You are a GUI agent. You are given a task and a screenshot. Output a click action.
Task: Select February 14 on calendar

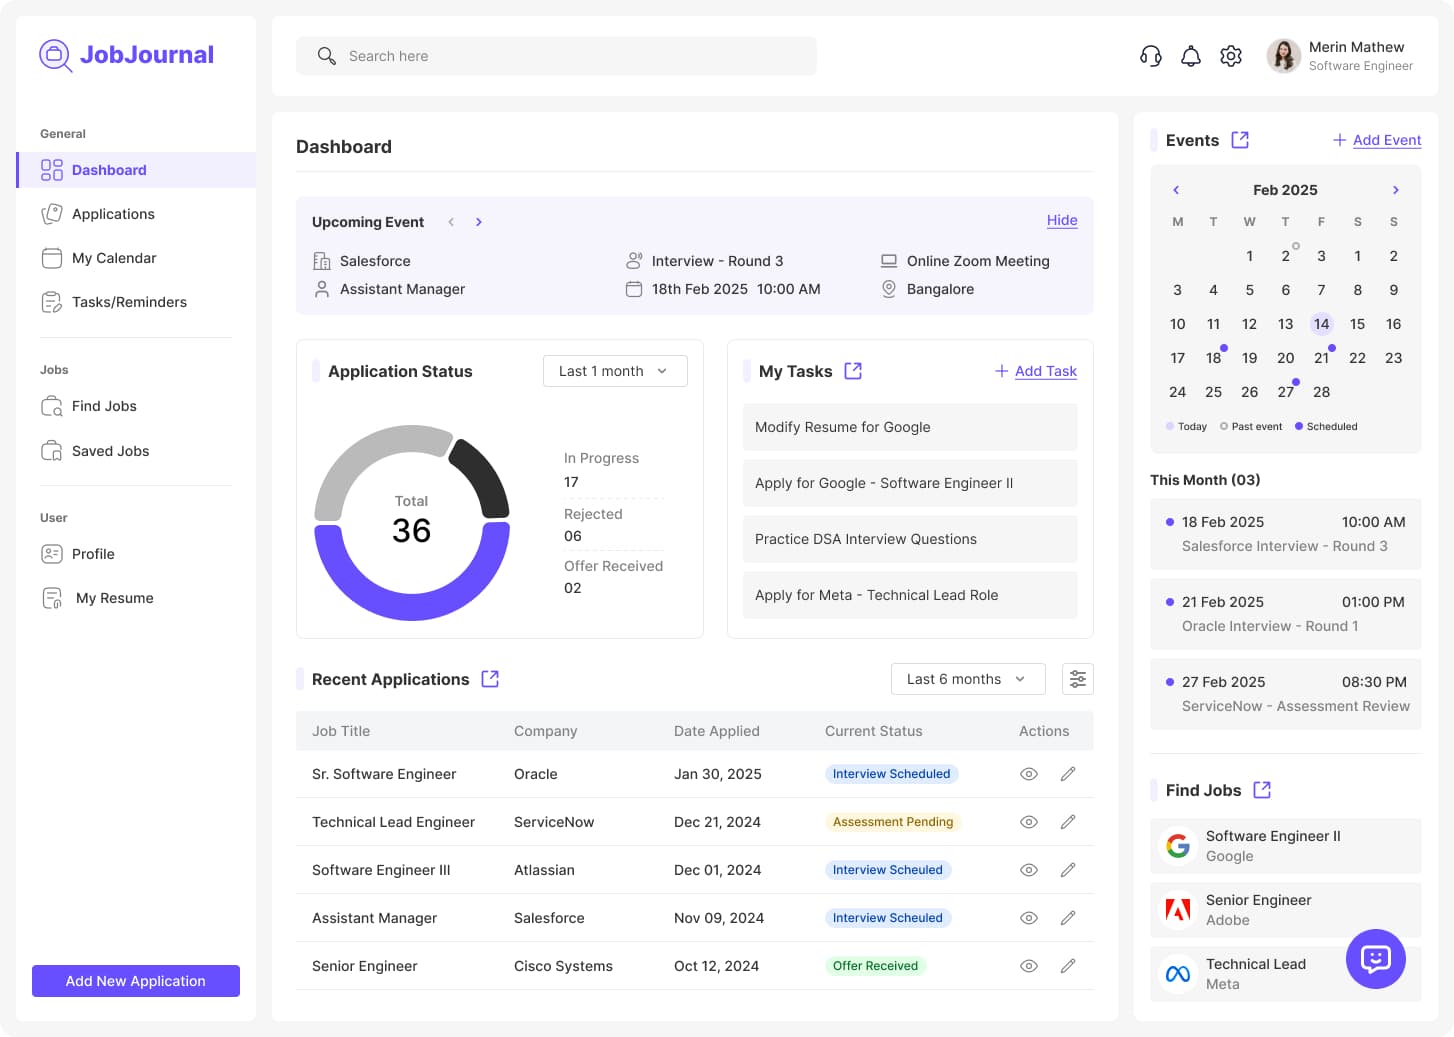1322,324
